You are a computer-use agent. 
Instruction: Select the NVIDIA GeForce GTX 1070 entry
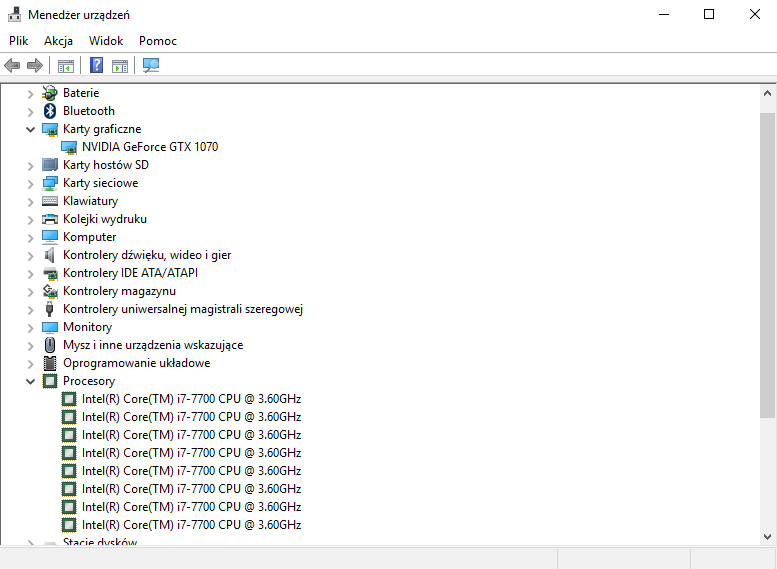point(150,147)
